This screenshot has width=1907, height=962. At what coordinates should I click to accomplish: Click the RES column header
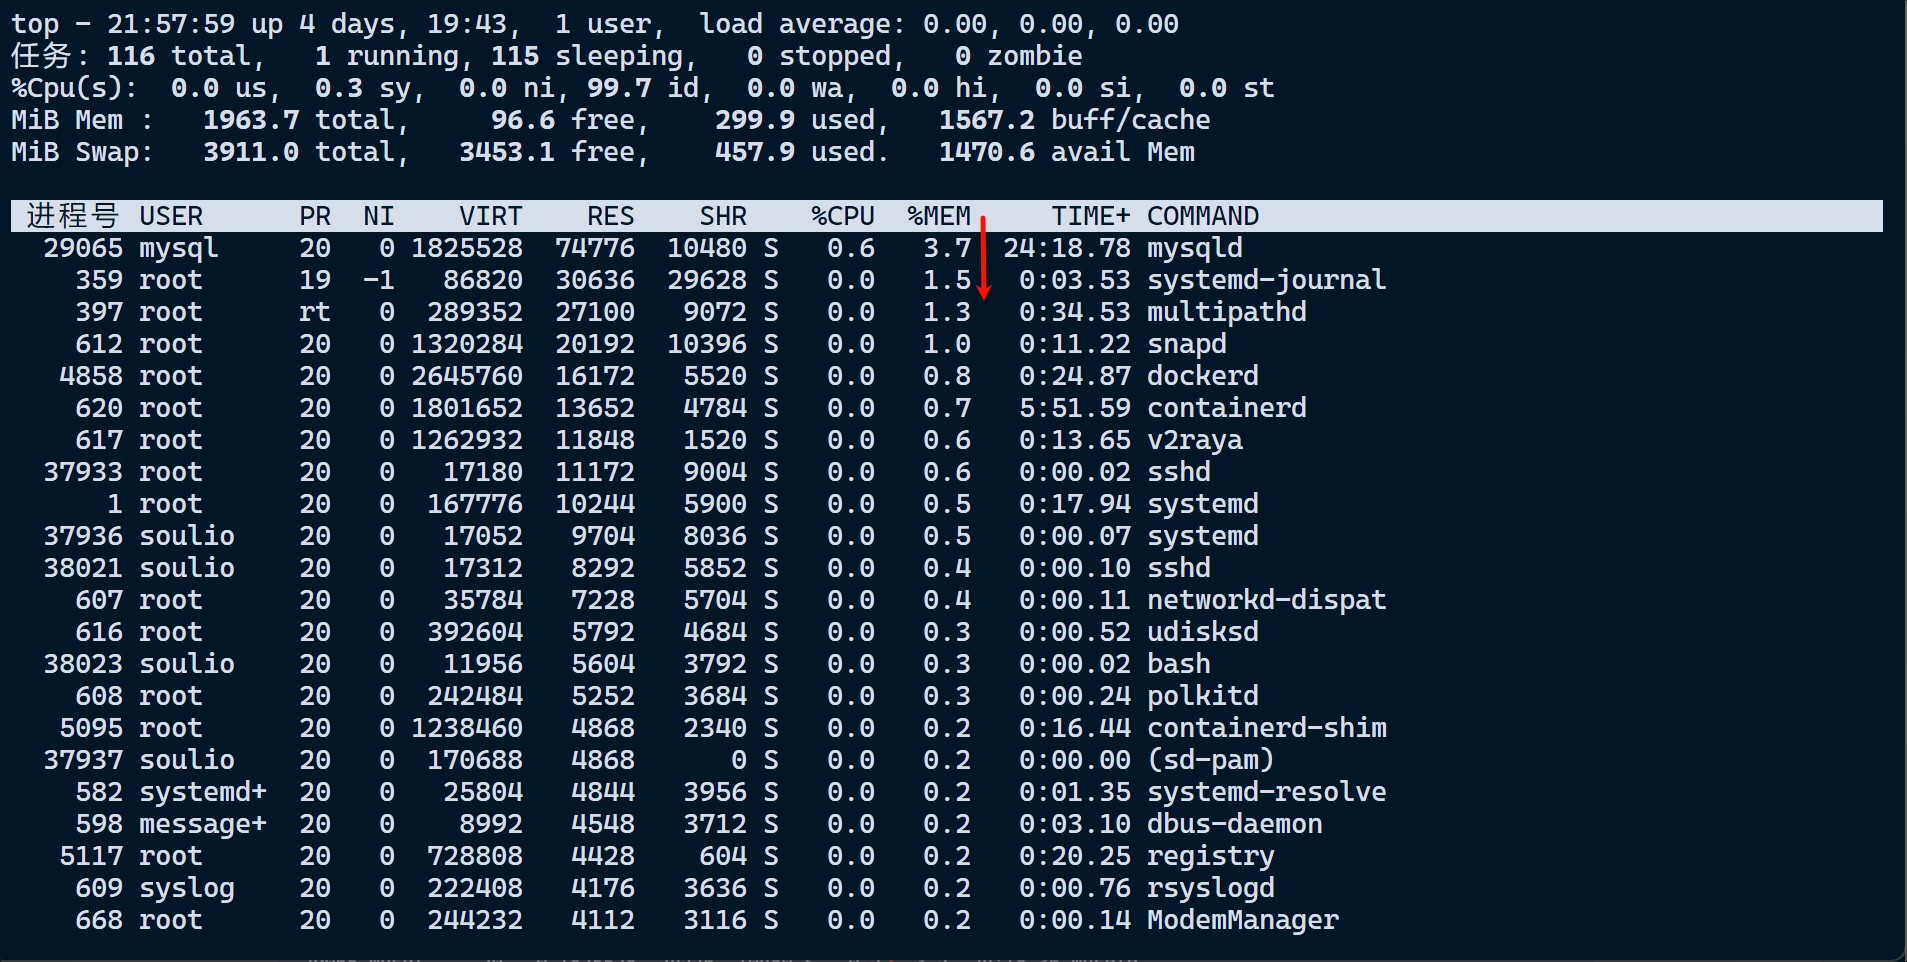[x=610, y=216]
